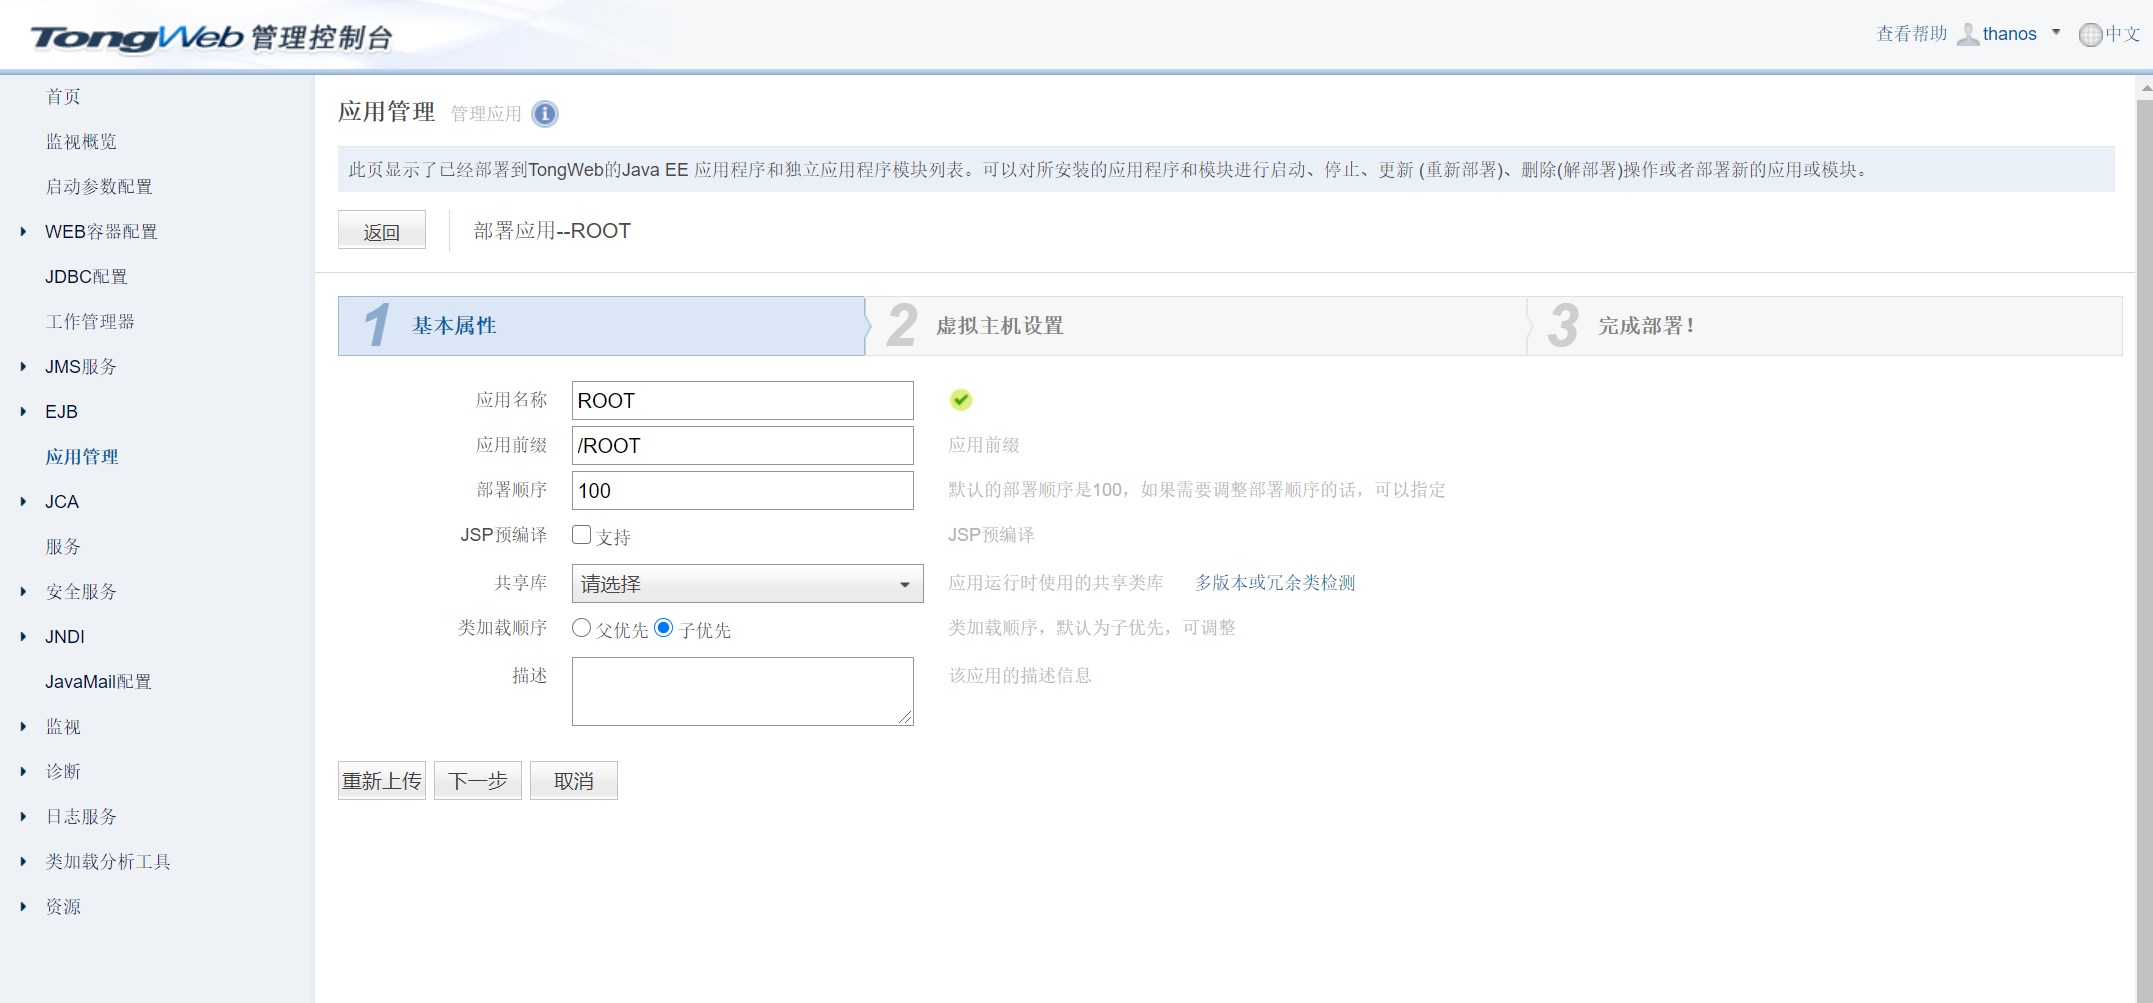Click the globe language icon
The height and width of the screenshot is (1003, 2153).
point(2090,35)
